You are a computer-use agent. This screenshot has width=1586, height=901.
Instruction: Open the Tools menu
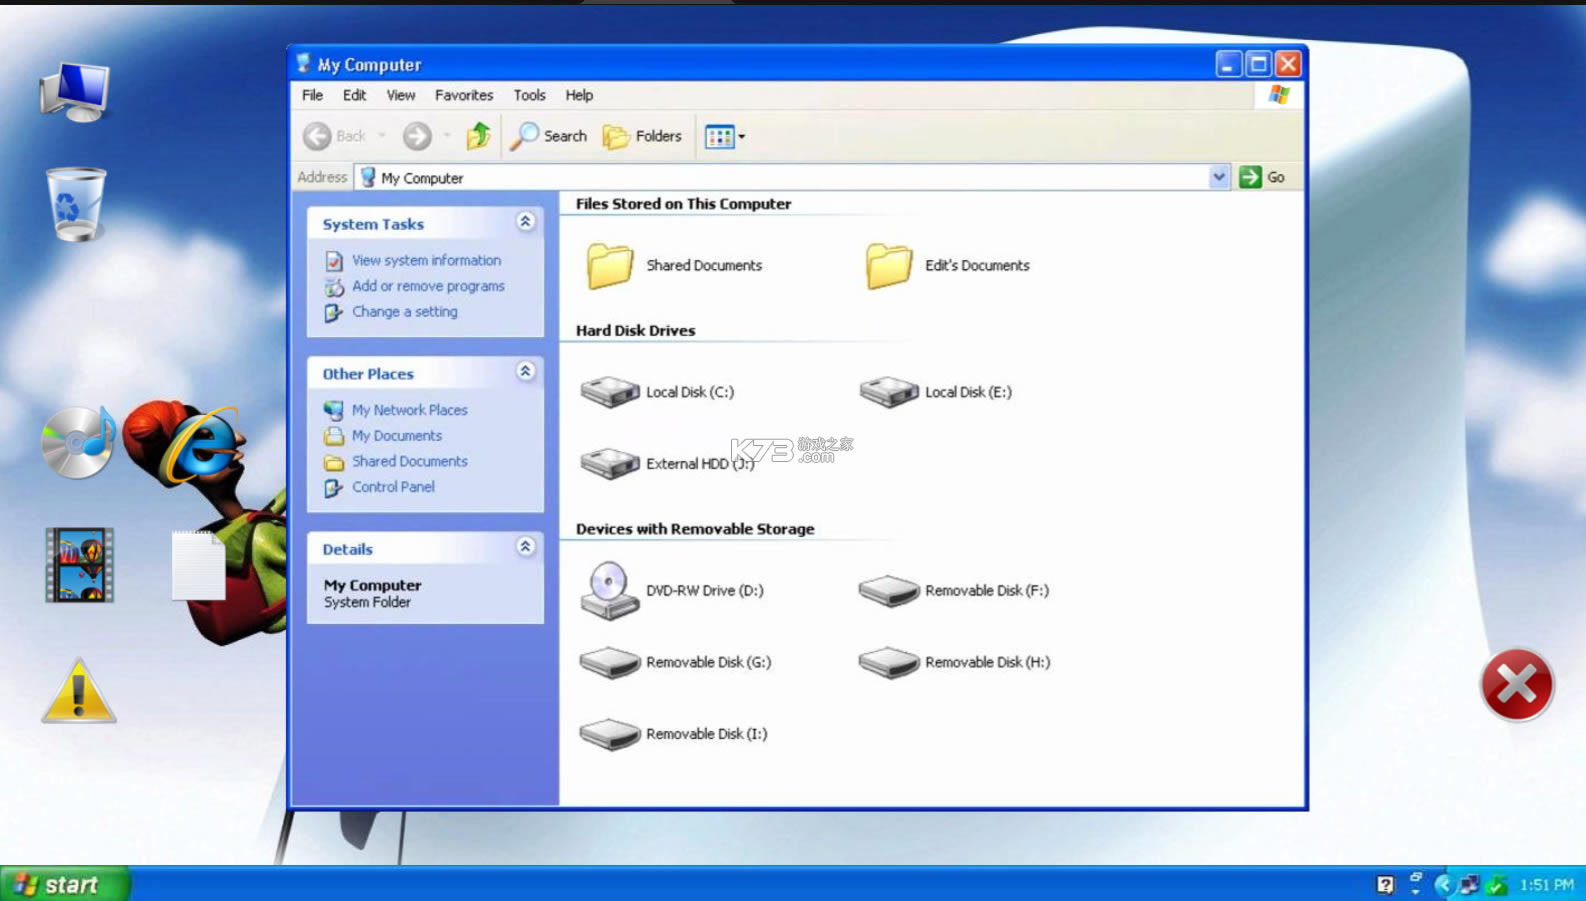click(529, 95)
